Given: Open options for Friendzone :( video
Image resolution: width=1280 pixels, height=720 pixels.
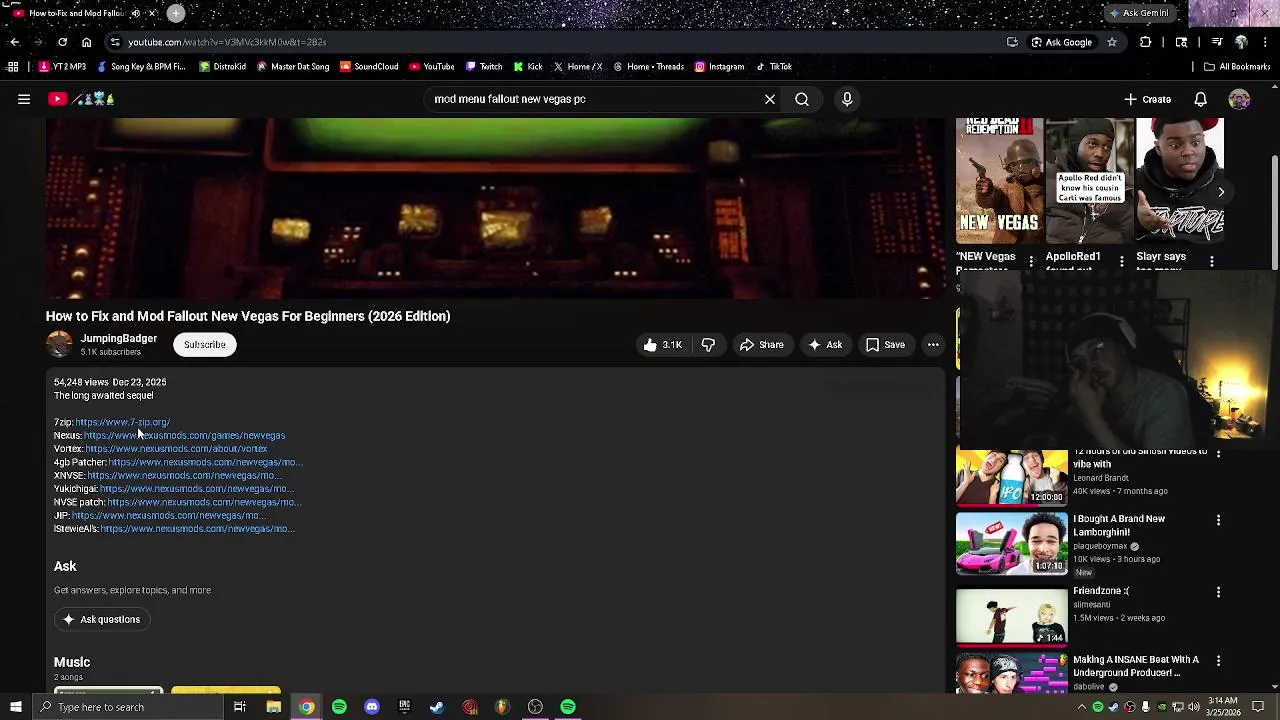Looking at the screenshot, I should tap(1218, 592).
